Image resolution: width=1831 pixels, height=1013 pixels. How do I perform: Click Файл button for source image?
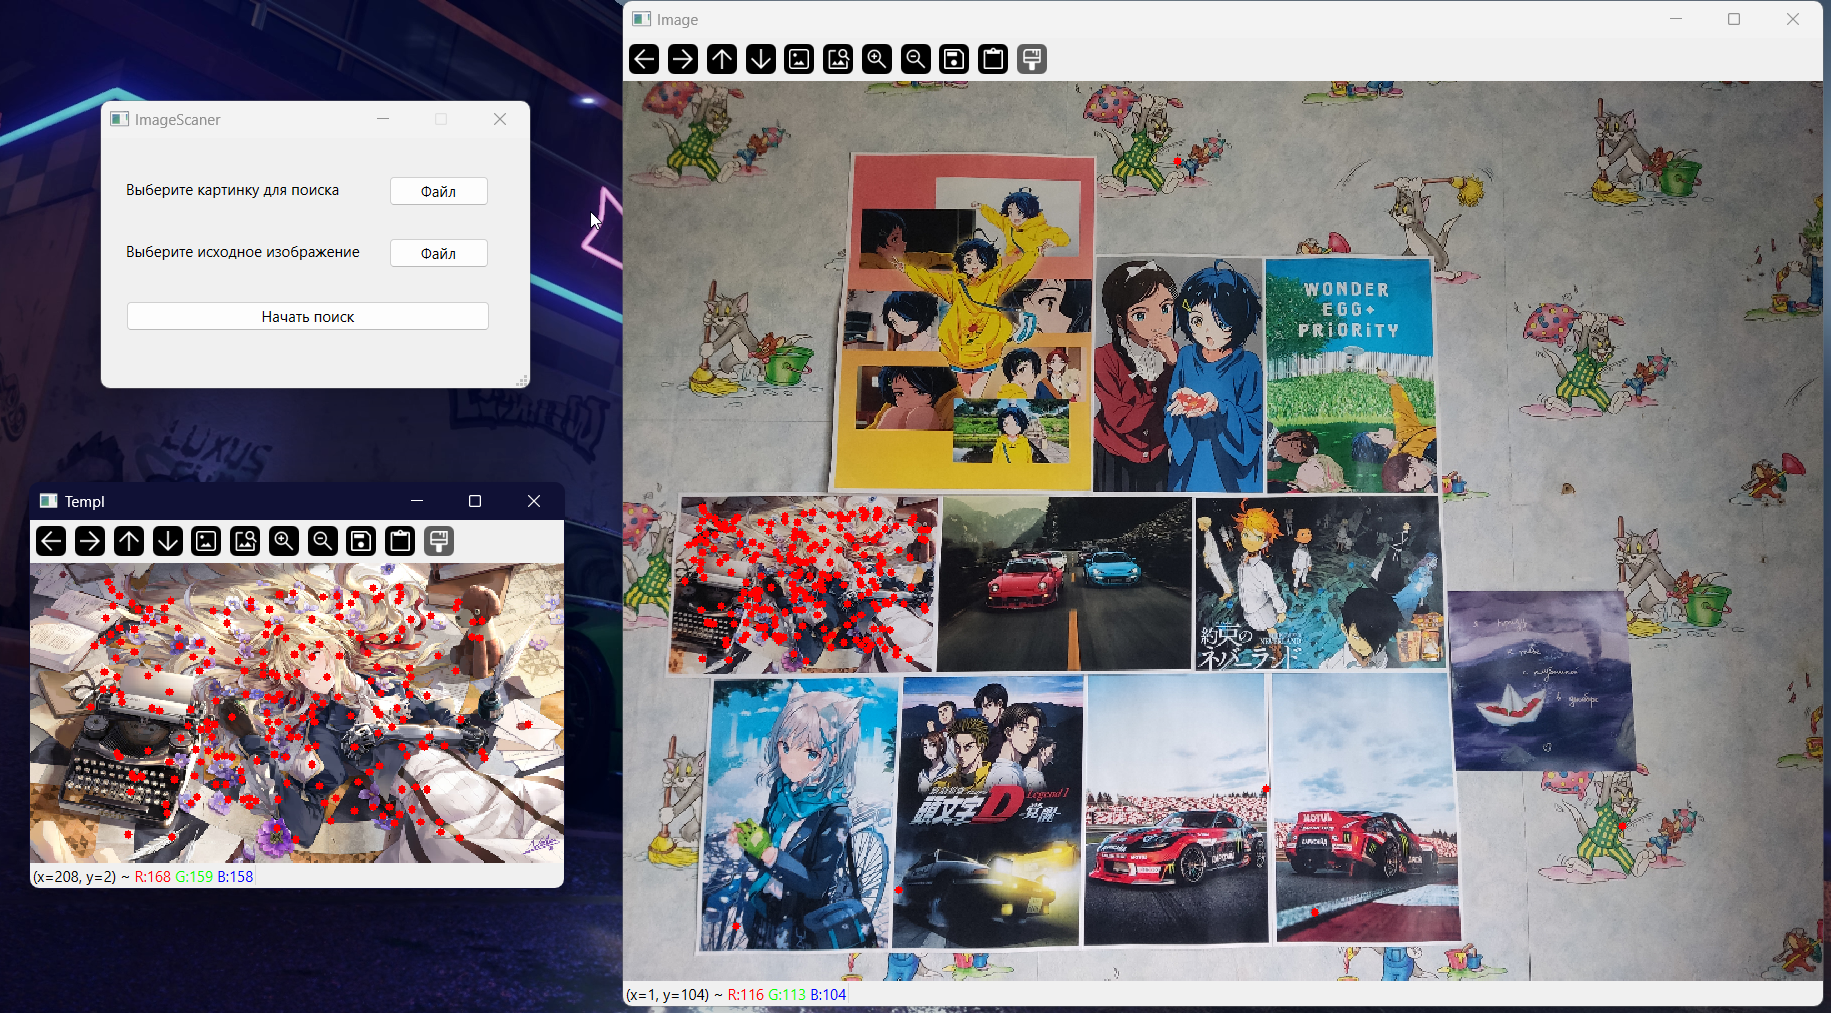click(438, 253)
